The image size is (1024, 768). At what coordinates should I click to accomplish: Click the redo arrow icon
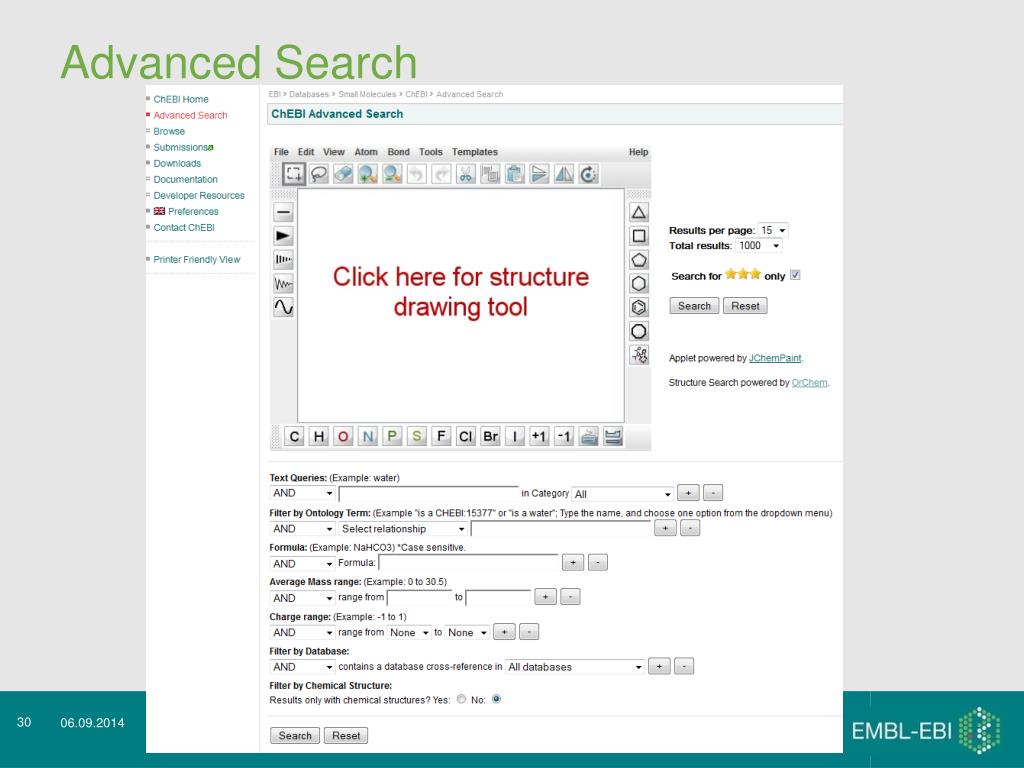(441, 174)
